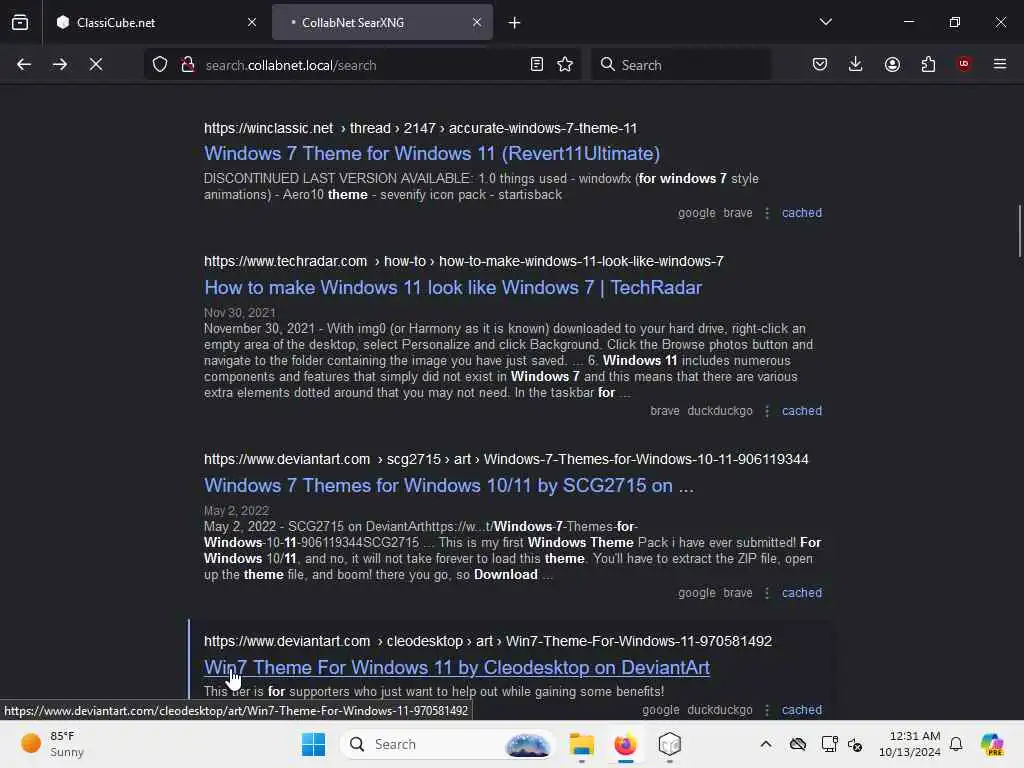Open the Windows Start menu
The height and width of the screenshot is (768, 1024).
313,744
